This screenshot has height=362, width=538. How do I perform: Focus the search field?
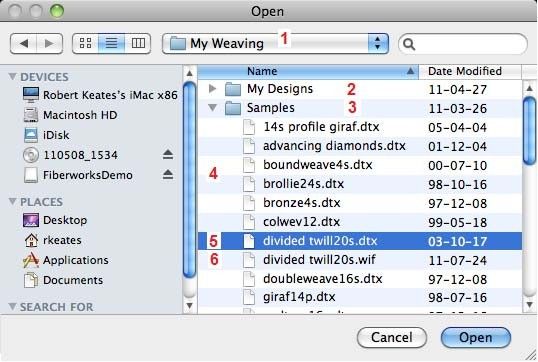[463, 44]
